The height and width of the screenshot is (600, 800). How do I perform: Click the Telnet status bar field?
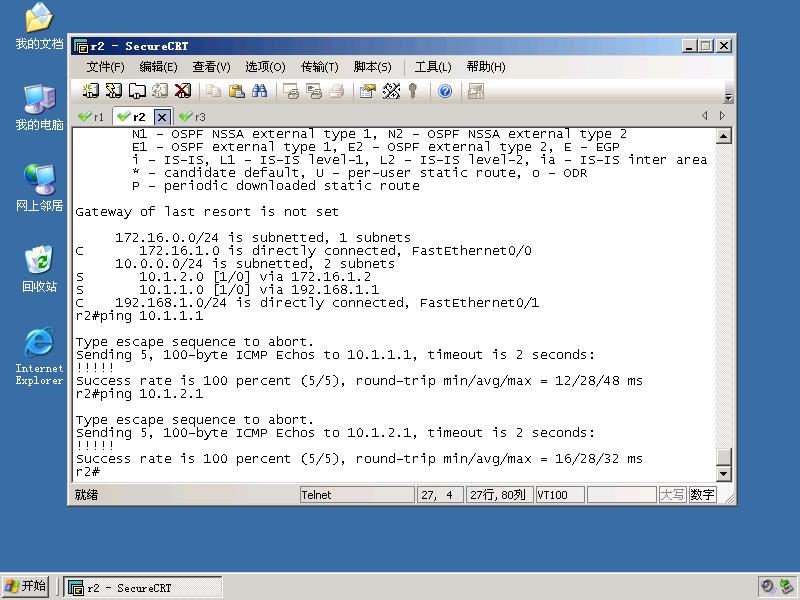click(x=357, y=495)
